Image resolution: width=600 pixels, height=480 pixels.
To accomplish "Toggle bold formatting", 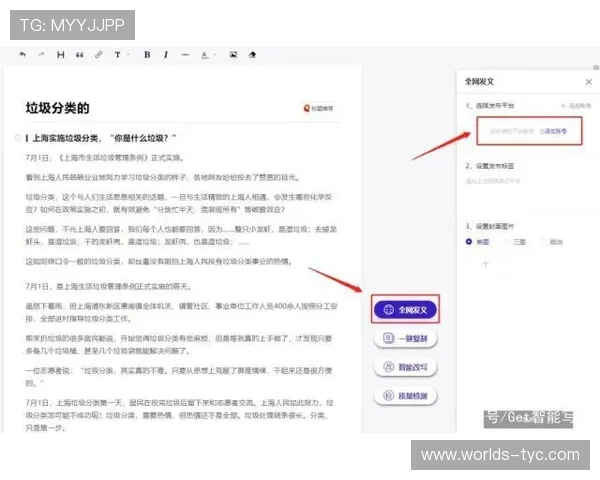I will pyautogui.click(x=147, y=55).
